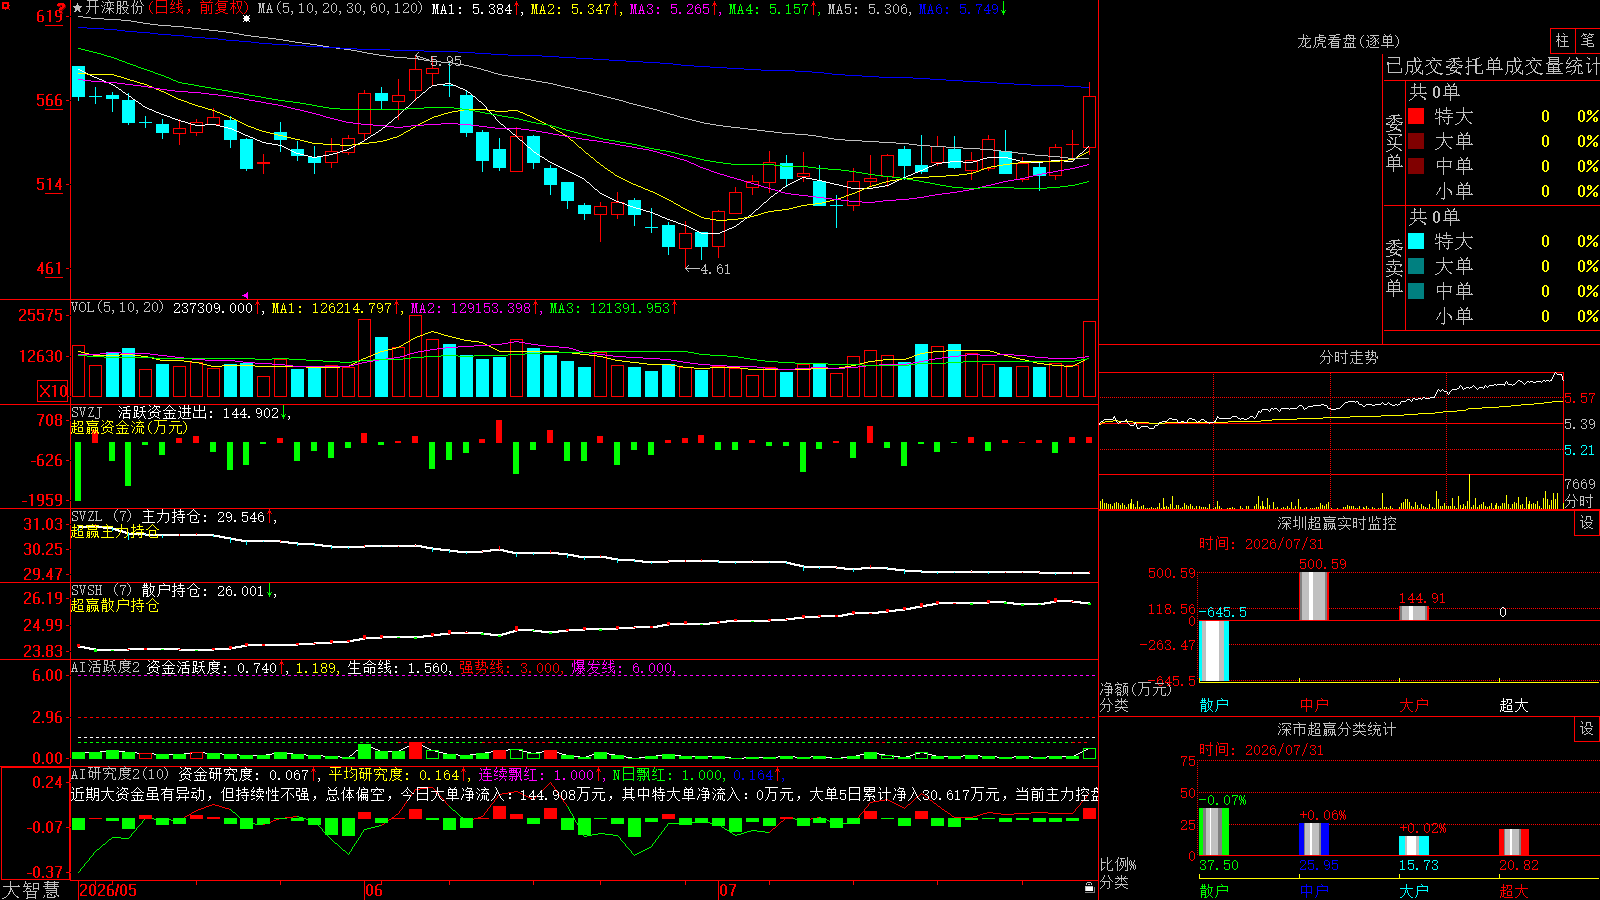The height and width of the screenshot is (900, 1600).
Task: Switch to 柱 bar display mode
Action: 1562,40
